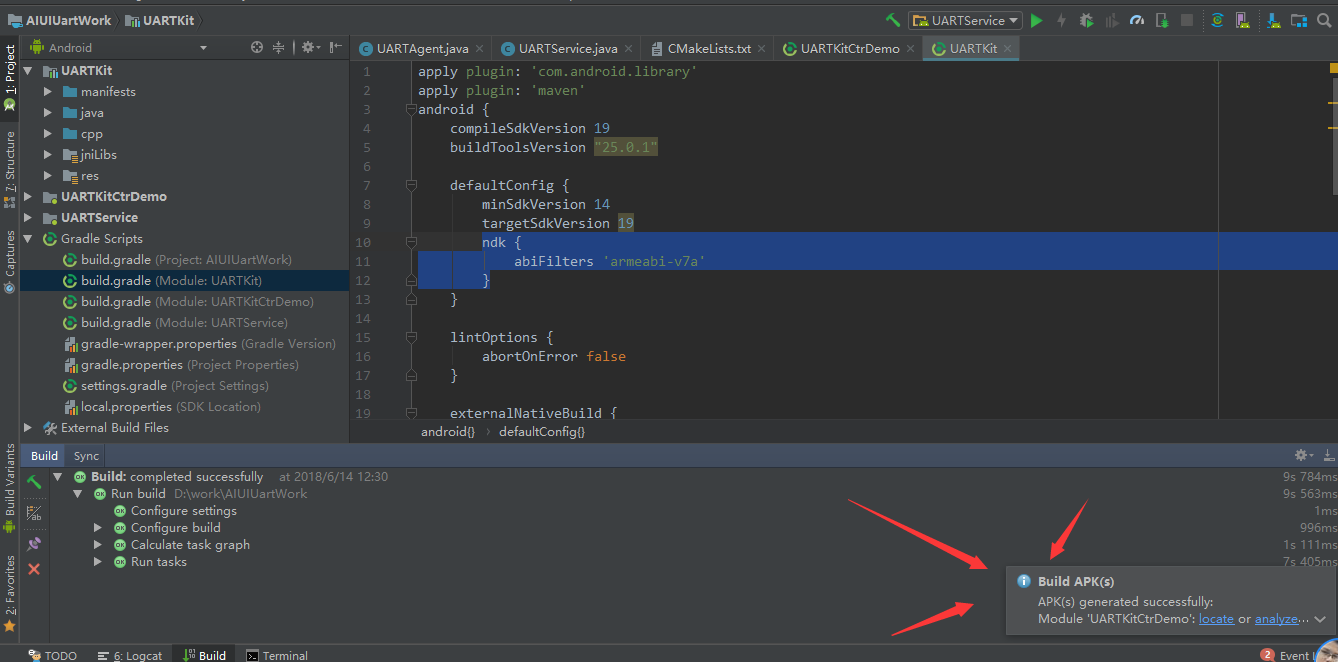Open the TODO tool window button

click(52, 655)
